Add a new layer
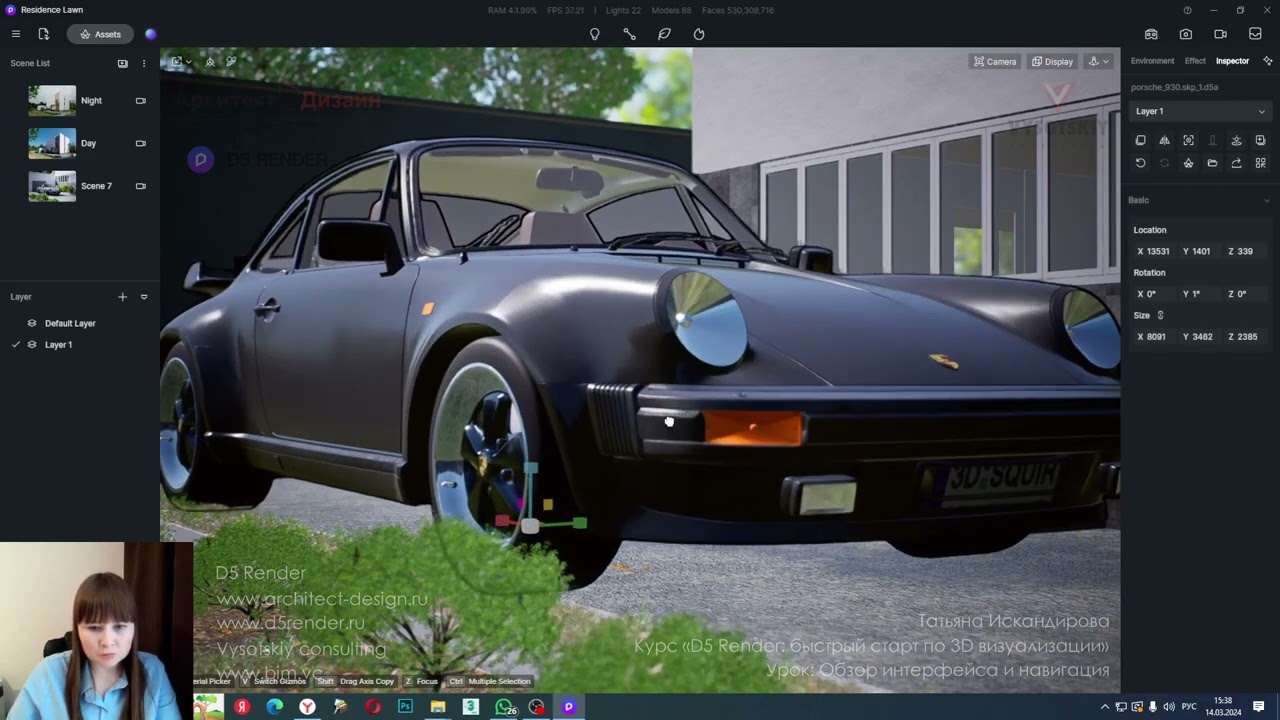Screen dimensions: 1280x720 (123, 297)
